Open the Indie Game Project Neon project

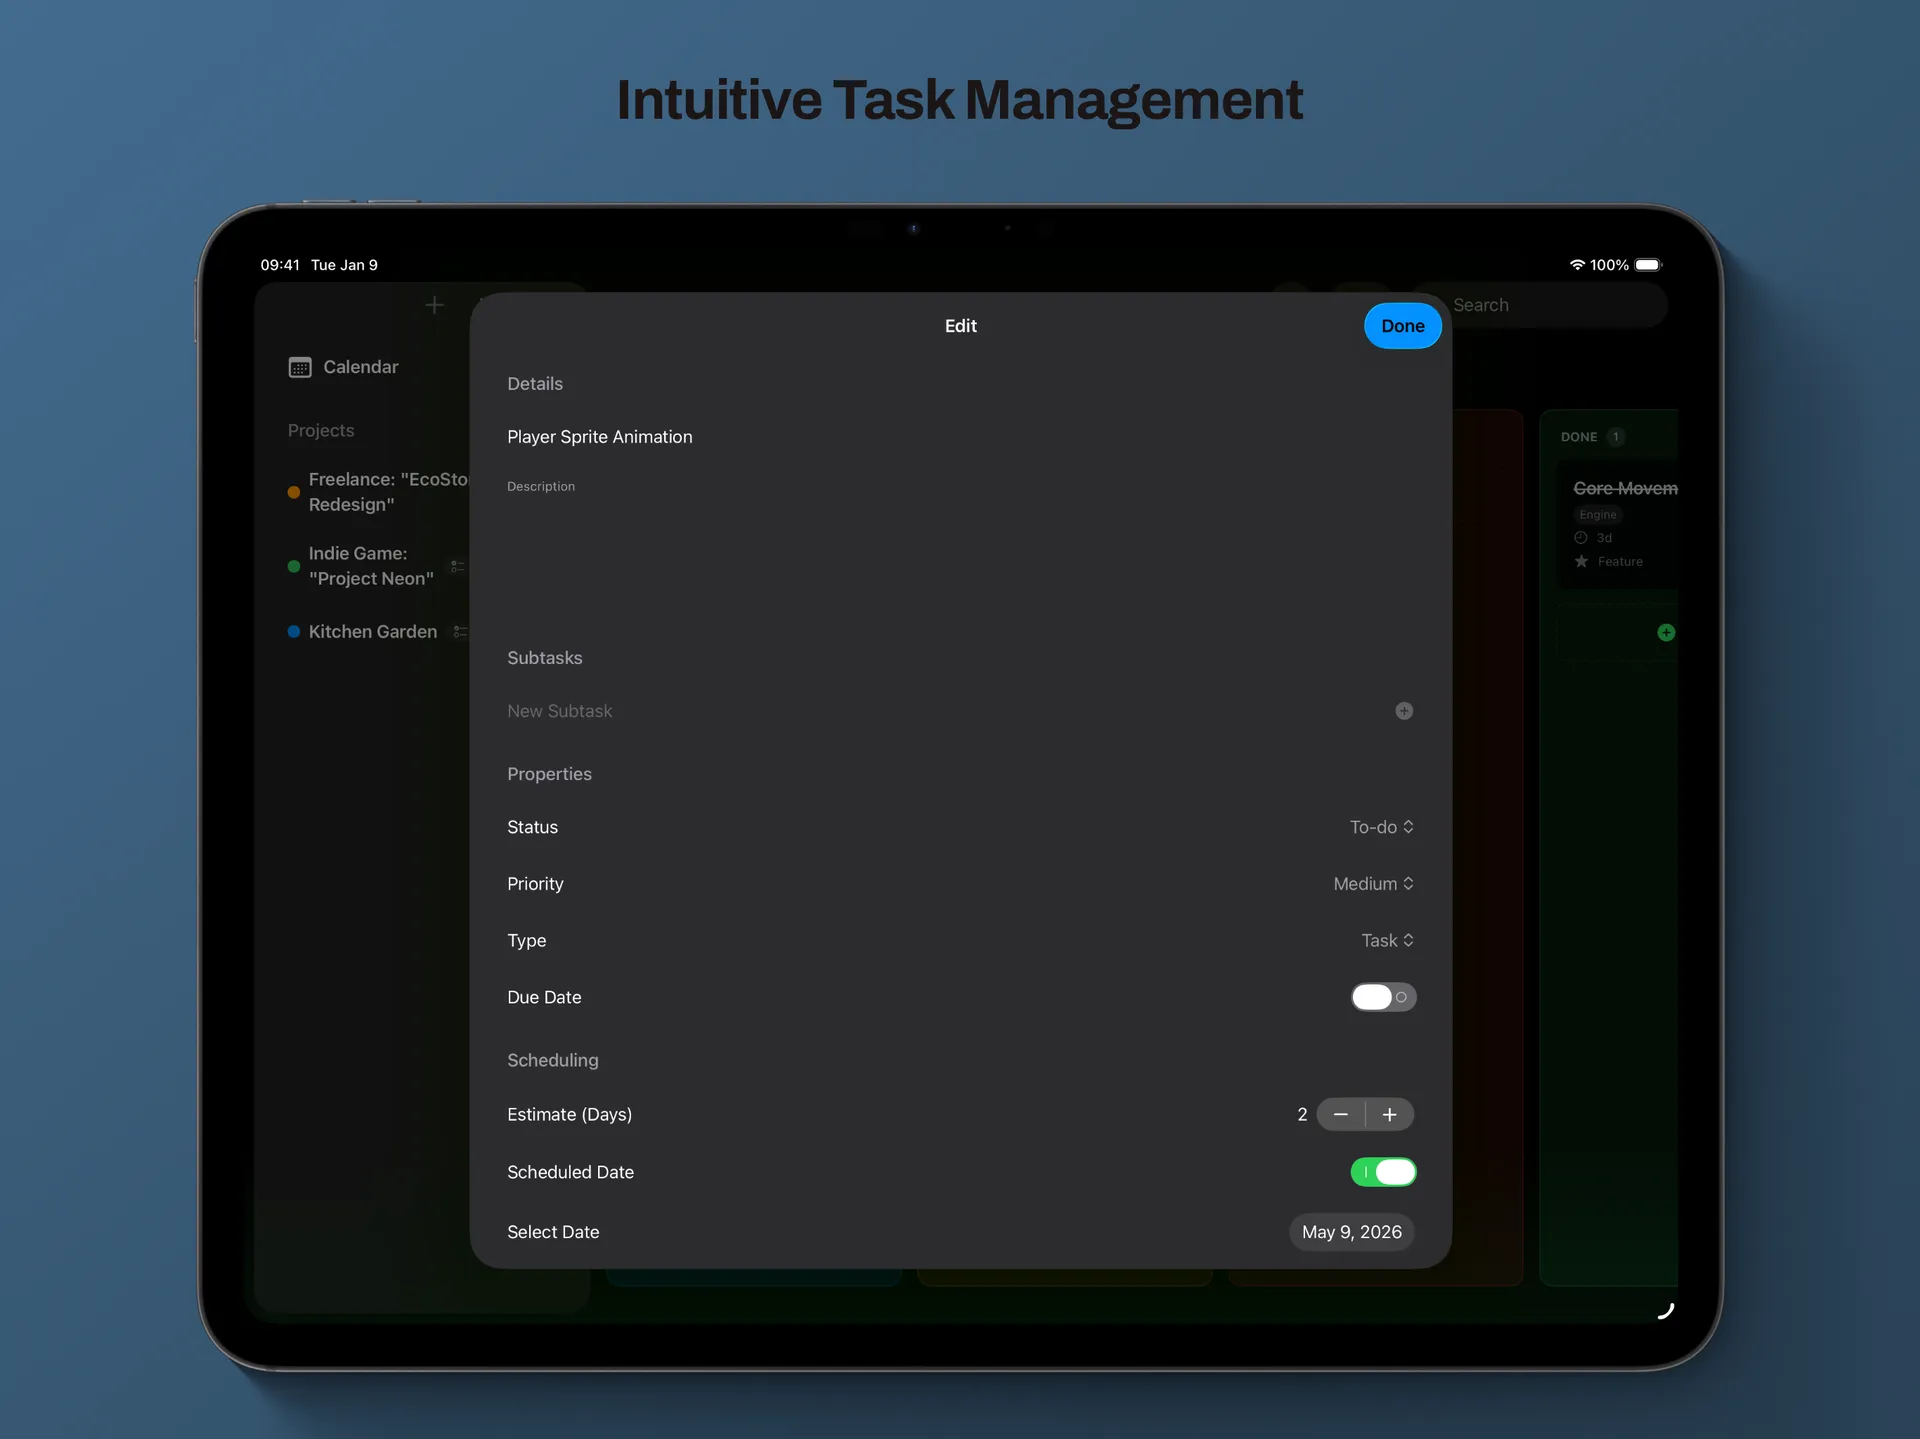[370, 566]
